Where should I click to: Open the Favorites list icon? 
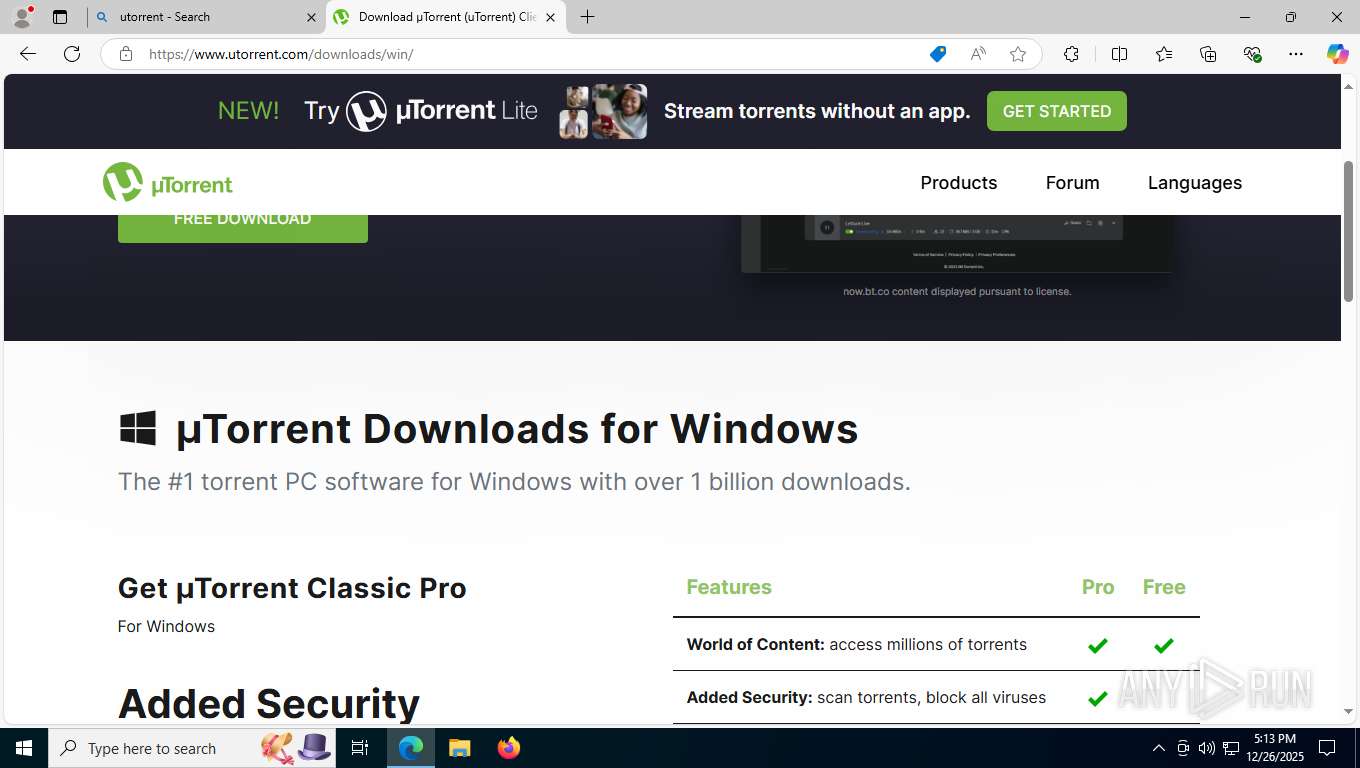[1164, 54]
